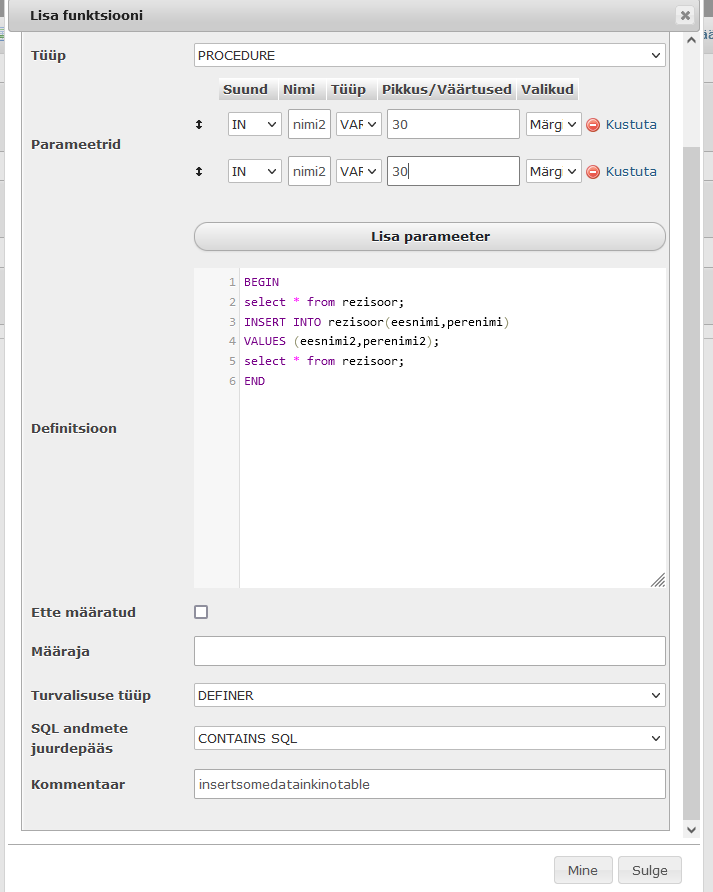
Task: Click the END line in editor
Action: [254, 381]
